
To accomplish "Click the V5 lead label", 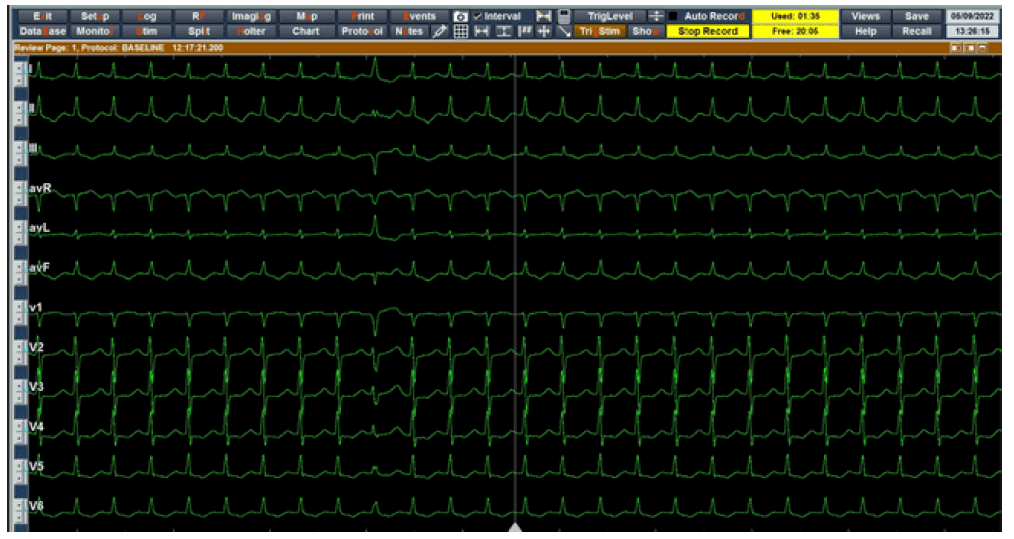I will point(36,466).
